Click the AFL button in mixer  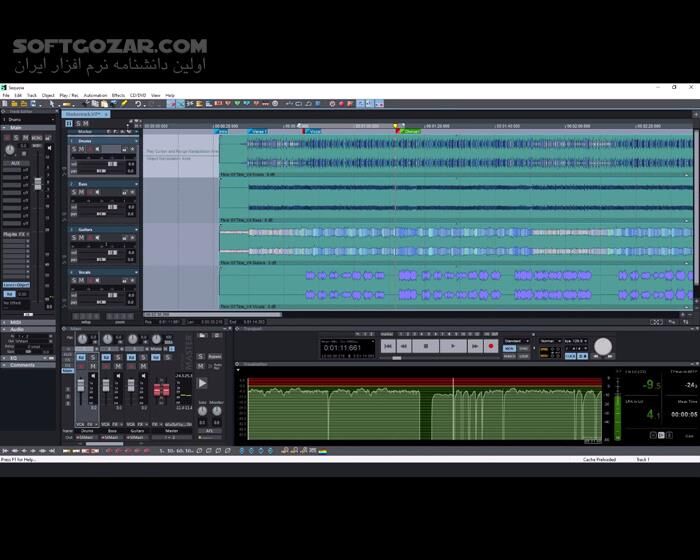(x=209, y=431)
